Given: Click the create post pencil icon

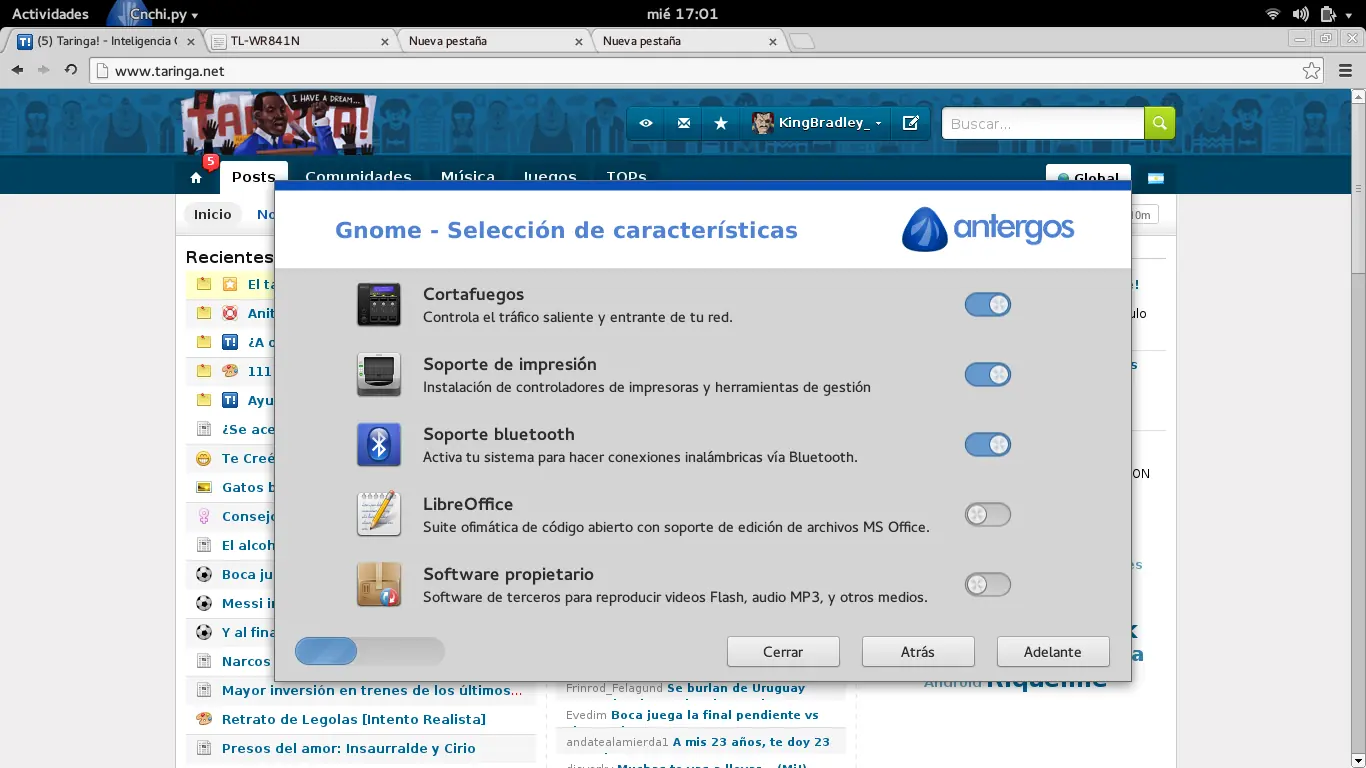Looking at the screenshot, I should click(x=910, y=123).
